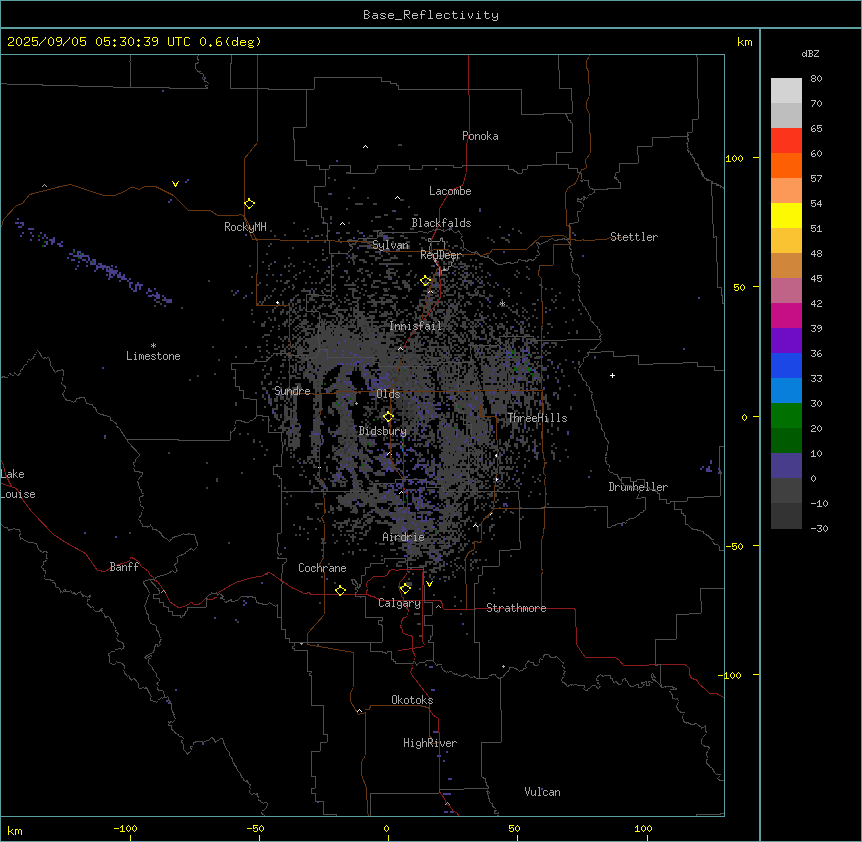This screenshot has height=842, width=862.
Task: Click the dBZ legend heading
Action: pos(810,54)
